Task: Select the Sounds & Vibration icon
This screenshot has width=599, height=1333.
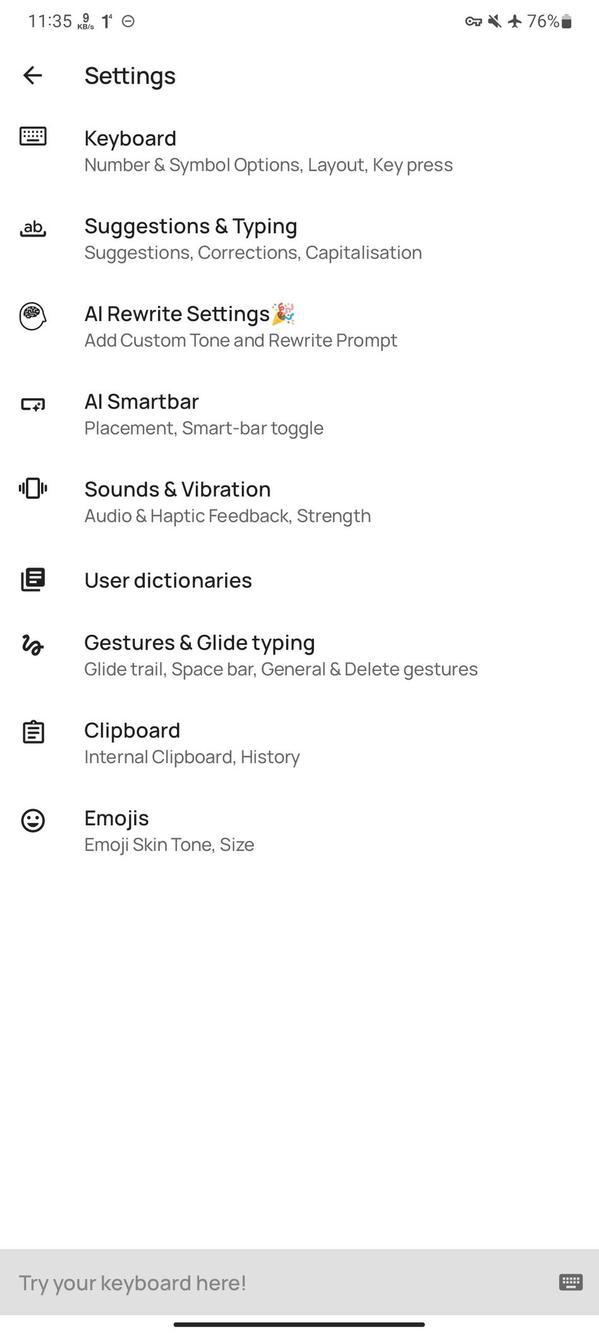Action: click(33, 489)
